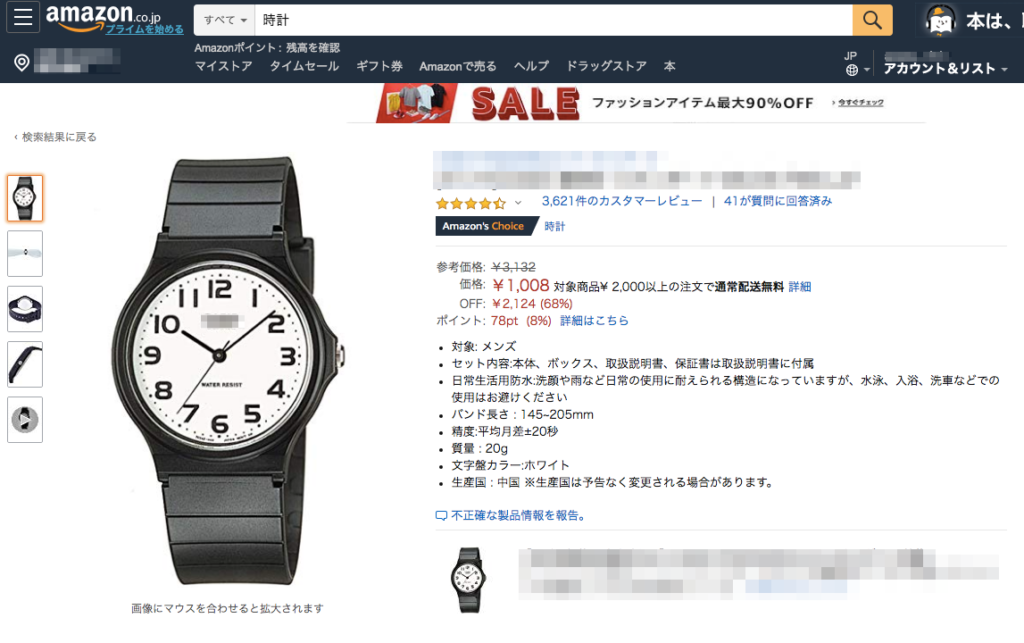Select the first watch thumbnail
The image size is (1024, 643).
click(x=25, y=198)
